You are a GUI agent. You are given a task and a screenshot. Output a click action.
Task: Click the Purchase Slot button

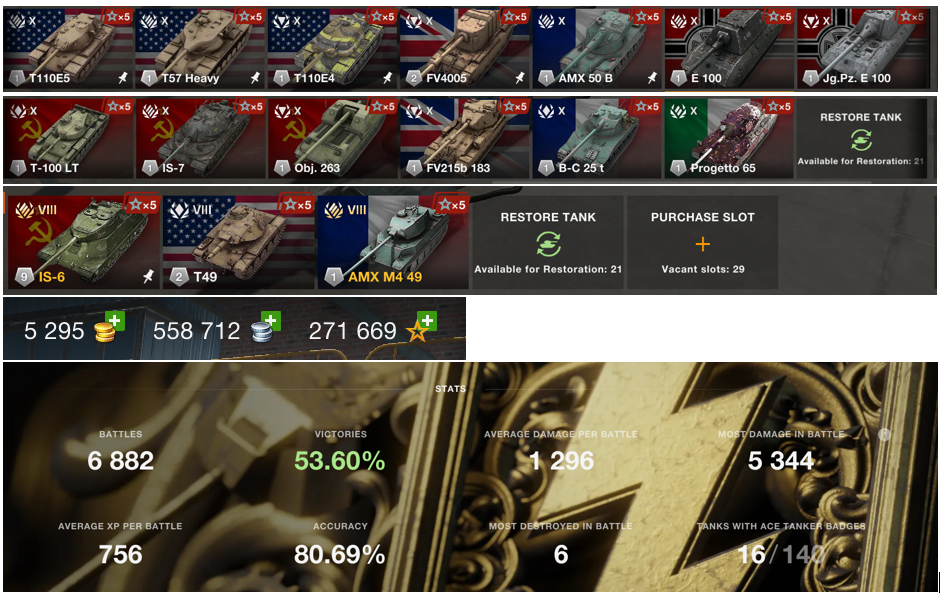(703, 242)
